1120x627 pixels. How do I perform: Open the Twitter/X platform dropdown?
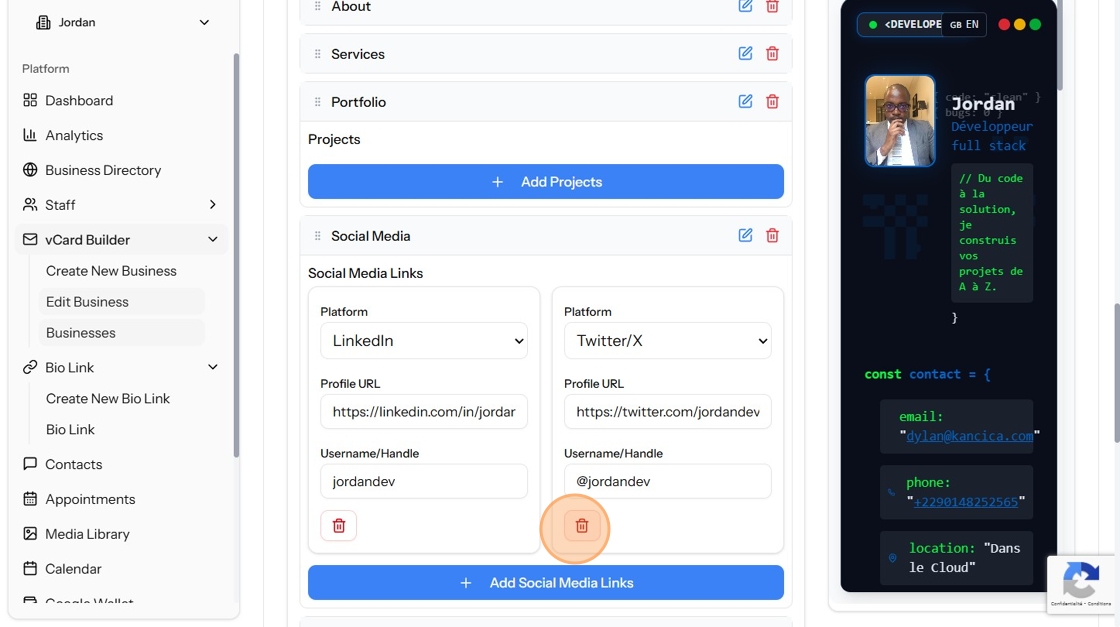tap(667, 341)
